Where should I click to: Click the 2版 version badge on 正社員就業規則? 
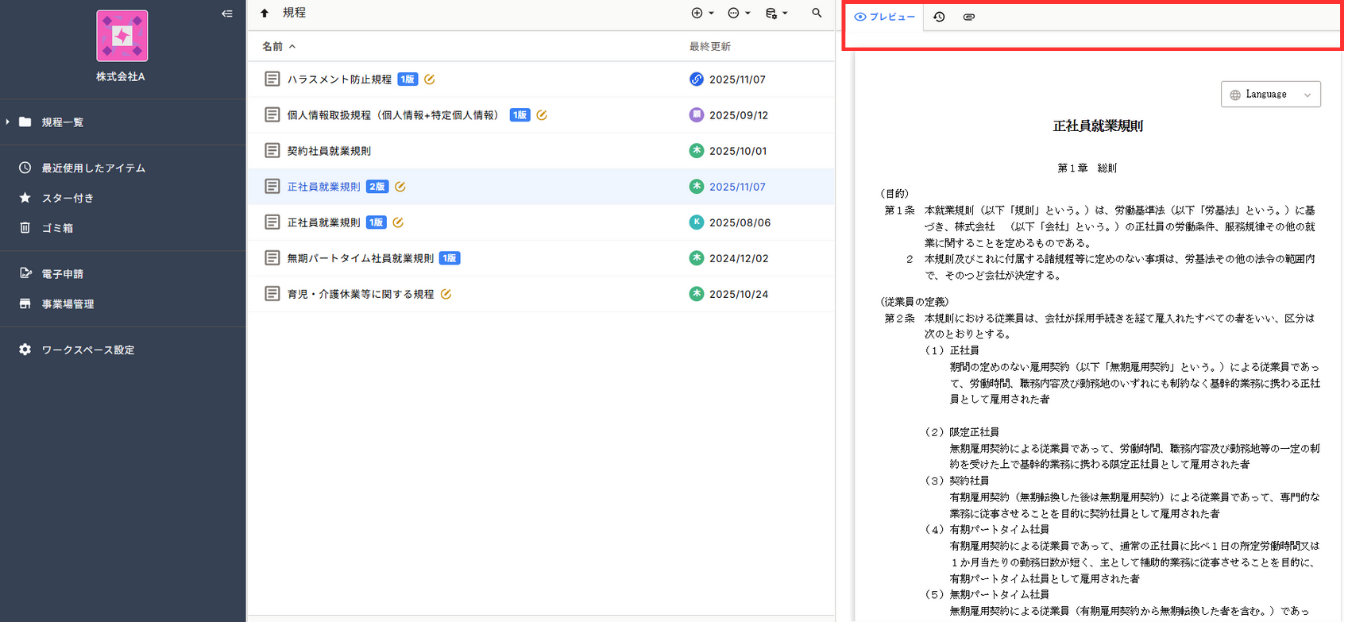click(377, 187)
